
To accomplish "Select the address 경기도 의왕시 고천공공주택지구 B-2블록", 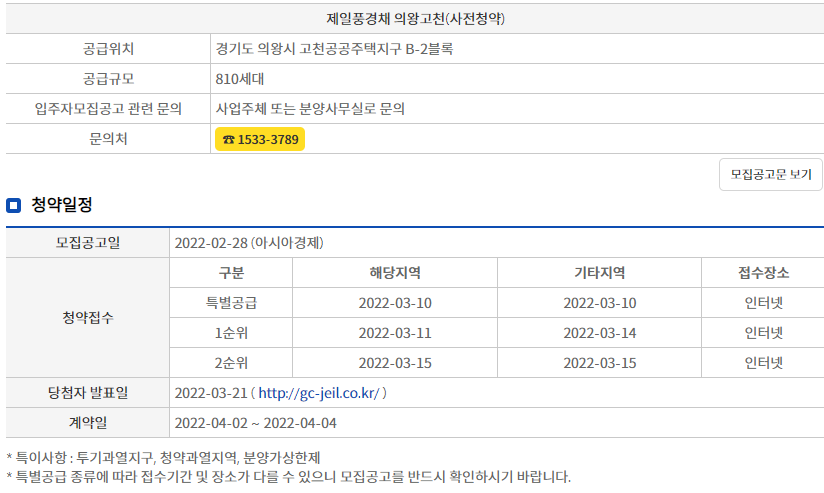I will click(x=334, y=49).
